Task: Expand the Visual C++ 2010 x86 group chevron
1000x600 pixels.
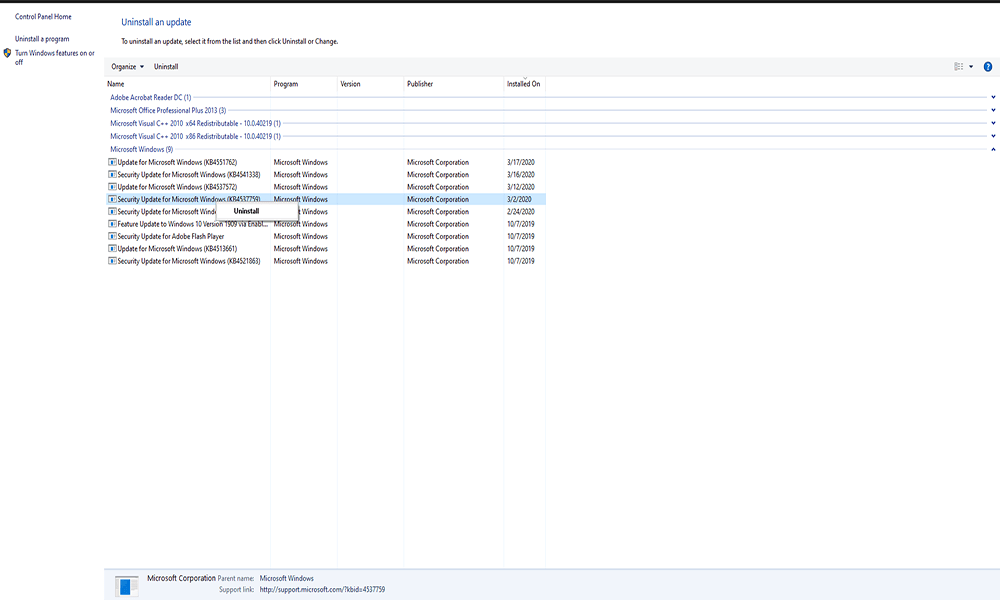Action: 993,136
